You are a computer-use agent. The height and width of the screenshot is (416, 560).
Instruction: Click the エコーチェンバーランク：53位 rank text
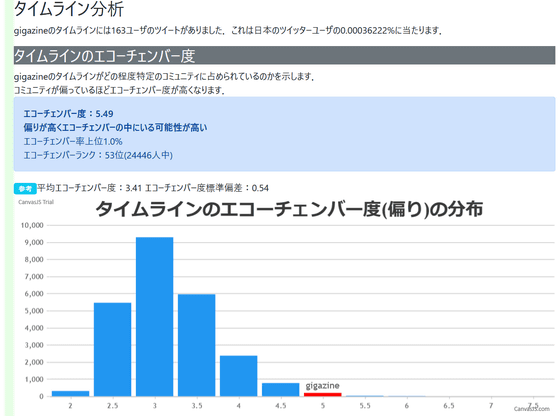(98, 155)
